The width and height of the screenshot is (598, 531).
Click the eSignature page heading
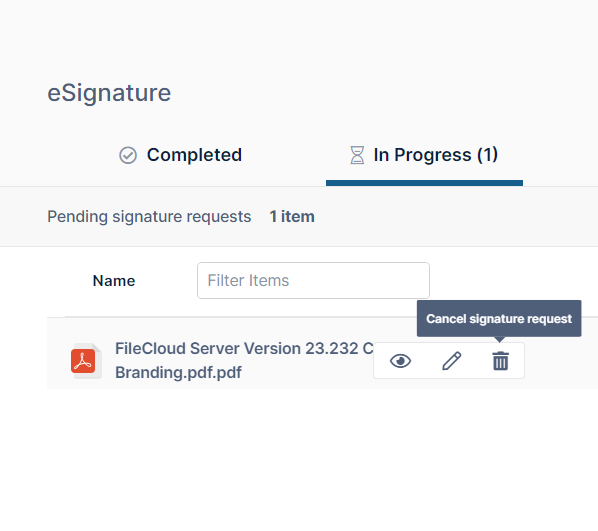tap(109, 93)
